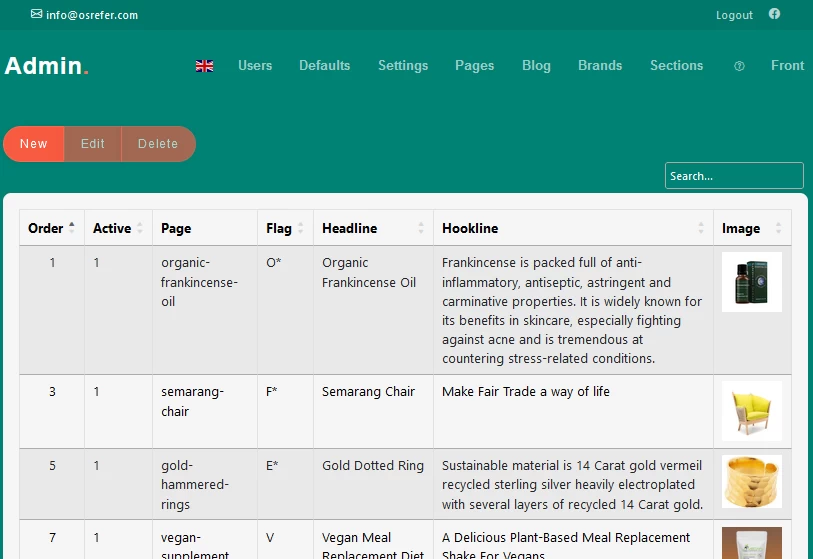Go to the Blog menu

click(536, 66)
